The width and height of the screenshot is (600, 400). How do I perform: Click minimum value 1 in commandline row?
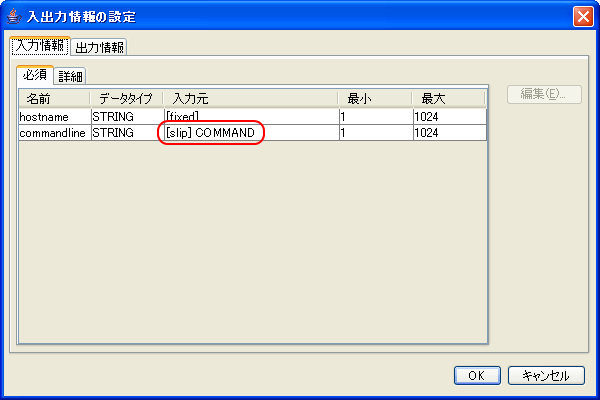point(376,133)
